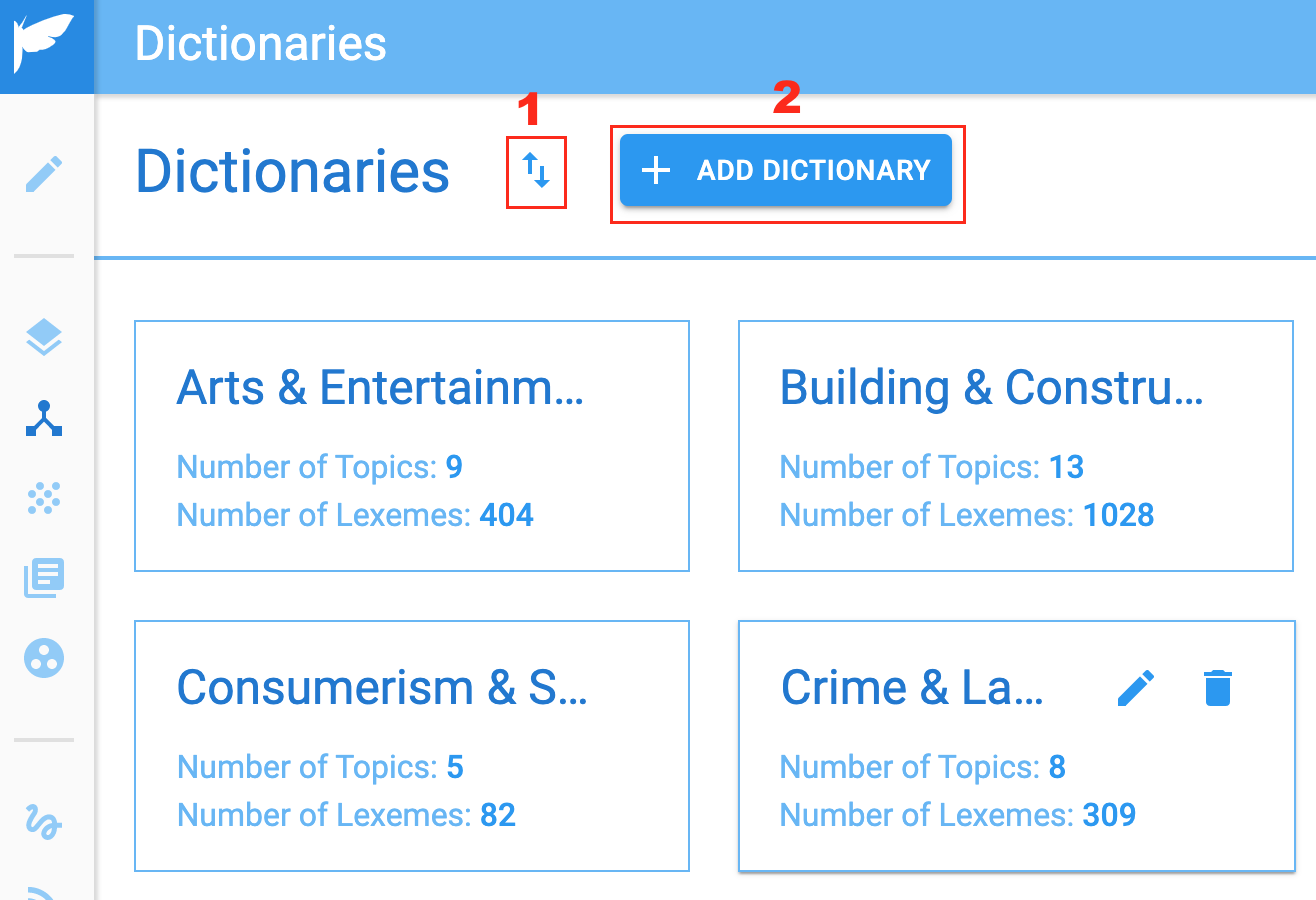Image resolution: width=1316 pixels, height=900 pixels.
Task: Open the Building & Construction dictionary card
Action: (1016, 446)
